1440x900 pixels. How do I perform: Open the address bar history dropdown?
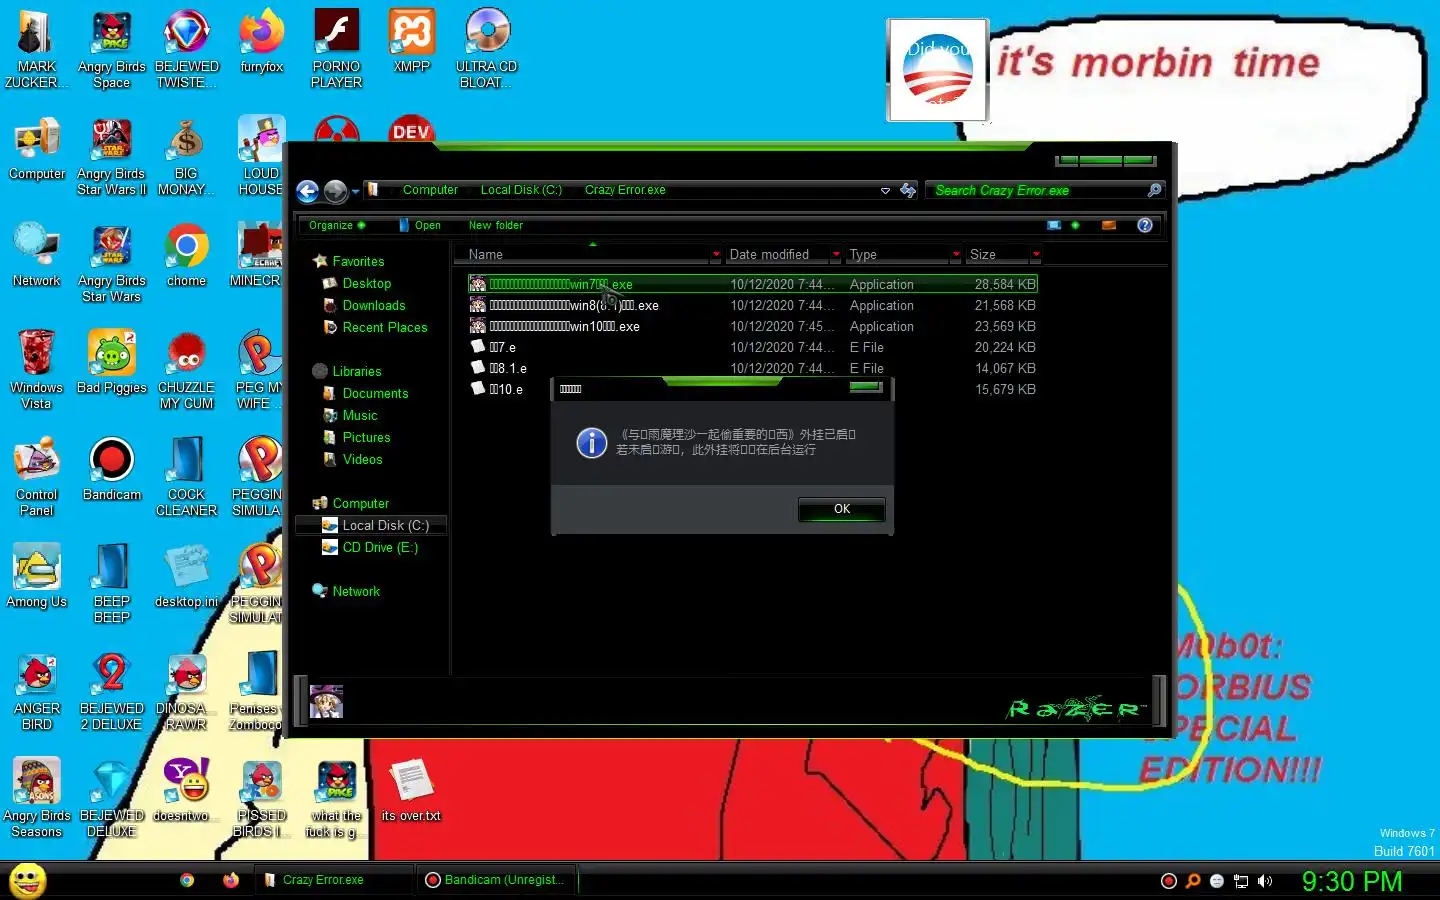[885, 190]
